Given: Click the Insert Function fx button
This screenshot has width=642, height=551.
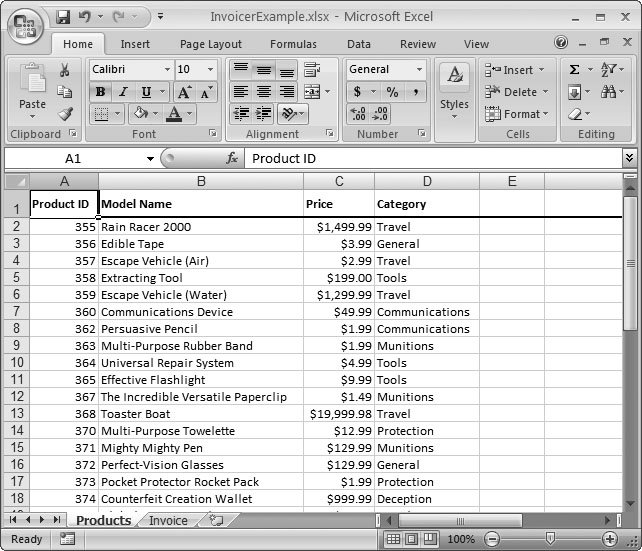Looking at the screenshot, I should tap(232, 158).
